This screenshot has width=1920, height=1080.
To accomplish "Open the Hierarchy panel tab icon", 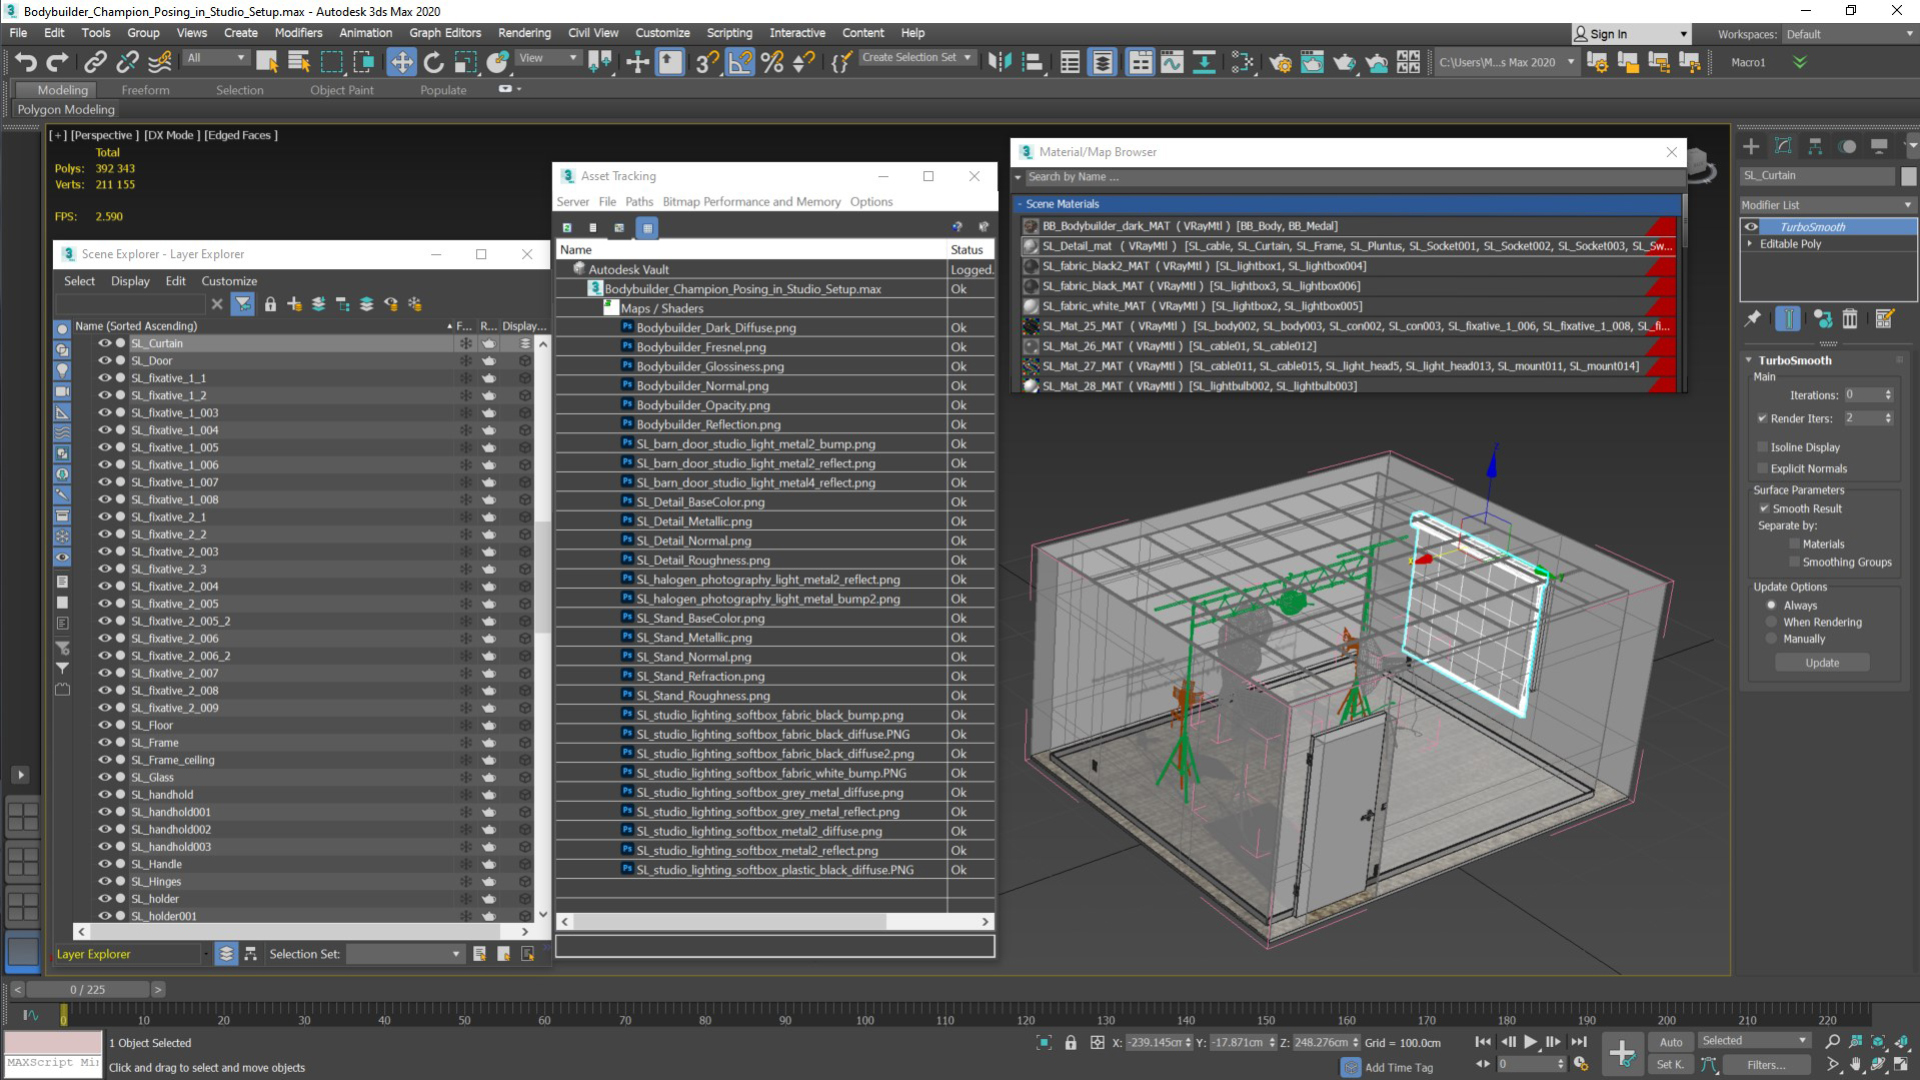I will coord(1815,146).
